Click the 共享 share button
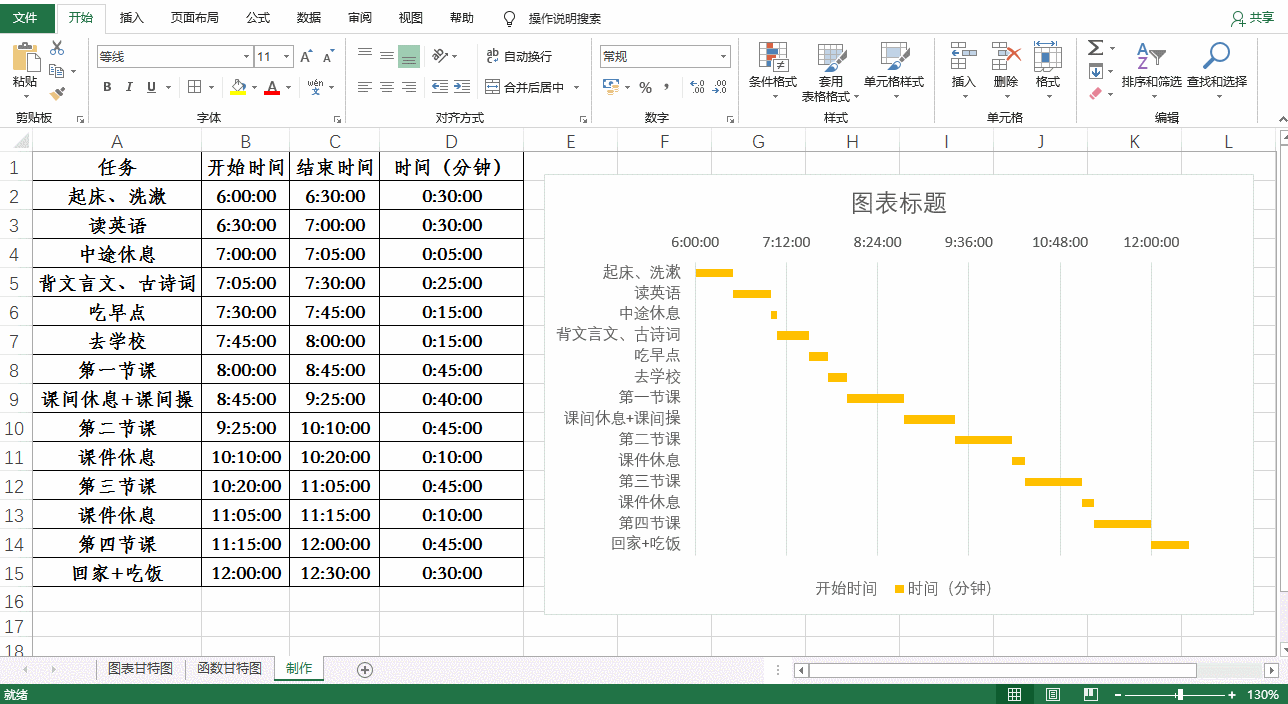The image size is (1288, 704). [x=1252, y=18]
